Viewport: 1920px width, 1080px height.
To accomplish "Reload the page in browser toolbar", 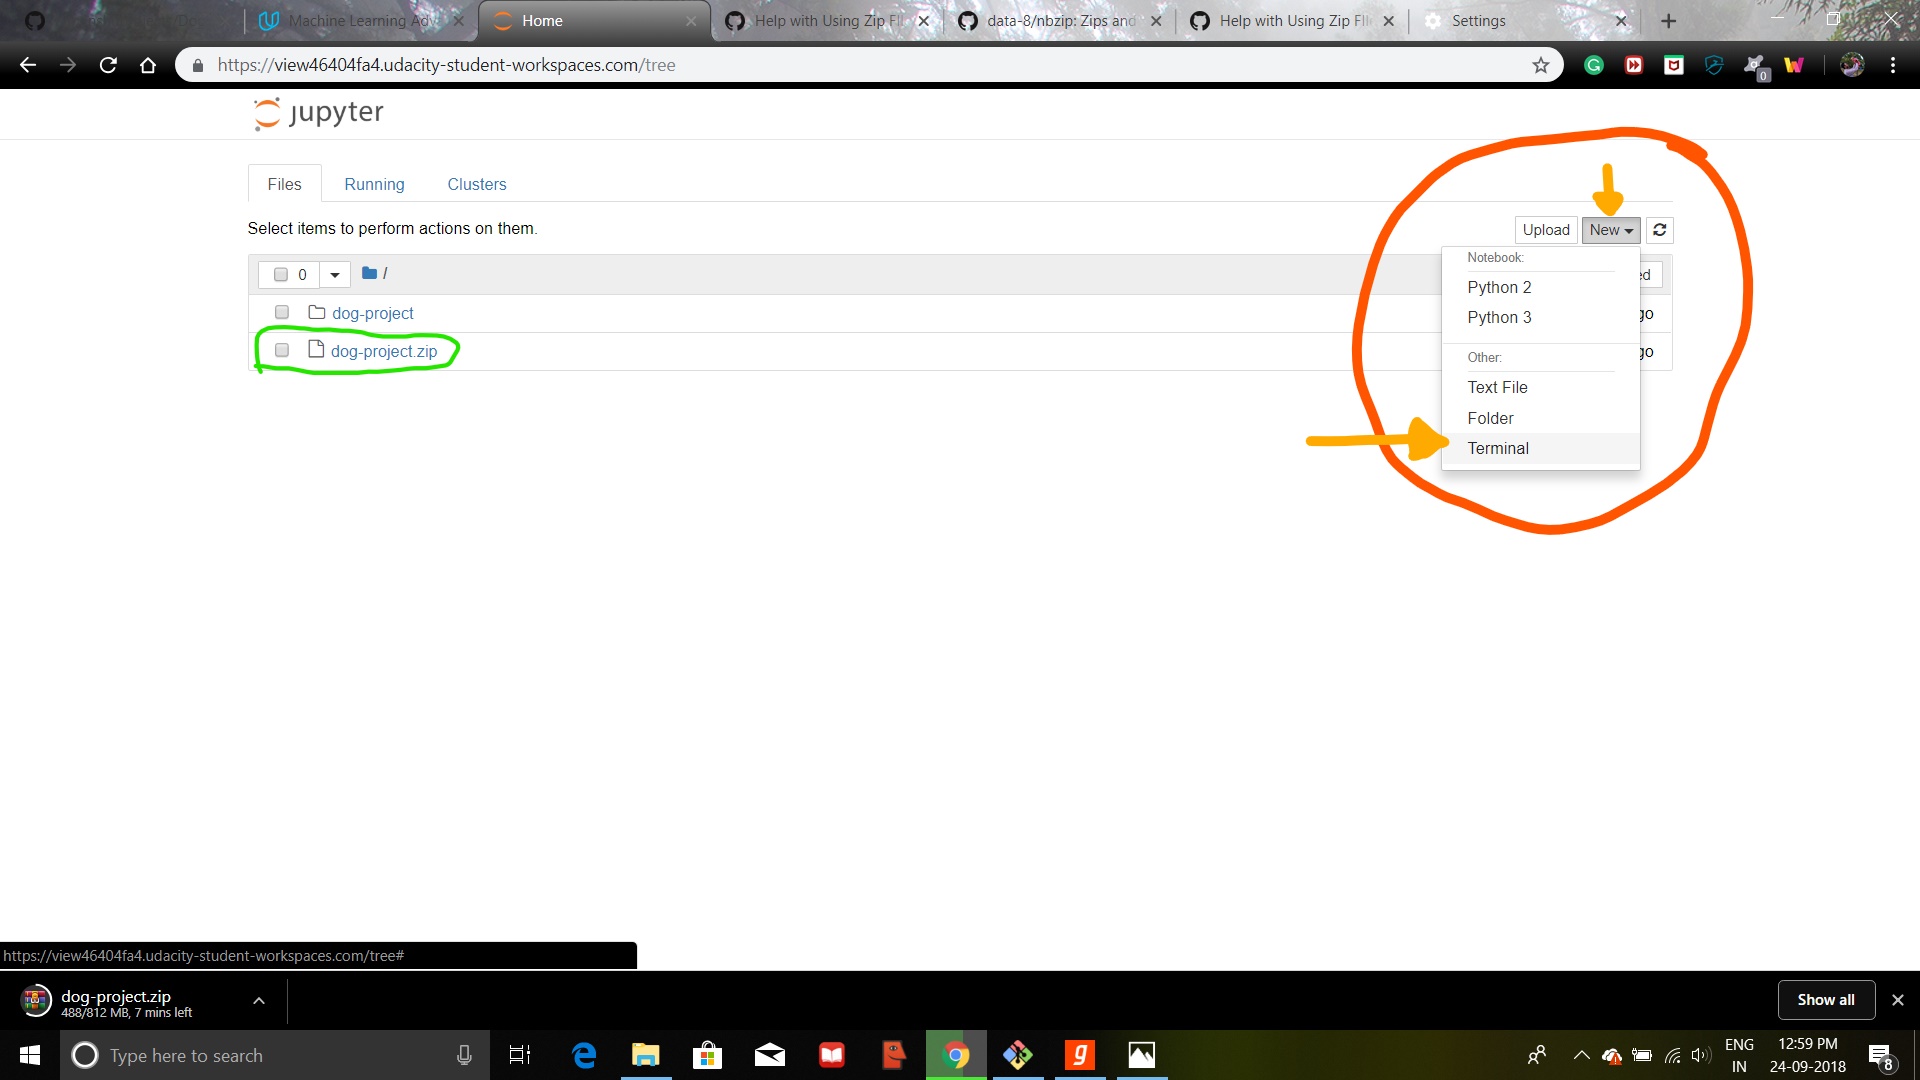I will click(x=108, y=66).
